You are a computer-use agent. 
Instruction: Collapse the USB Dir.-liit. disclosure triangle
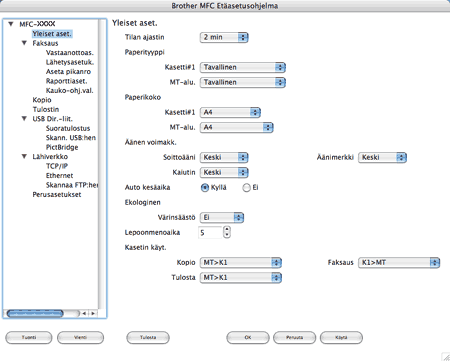click(x=24, y=119)
